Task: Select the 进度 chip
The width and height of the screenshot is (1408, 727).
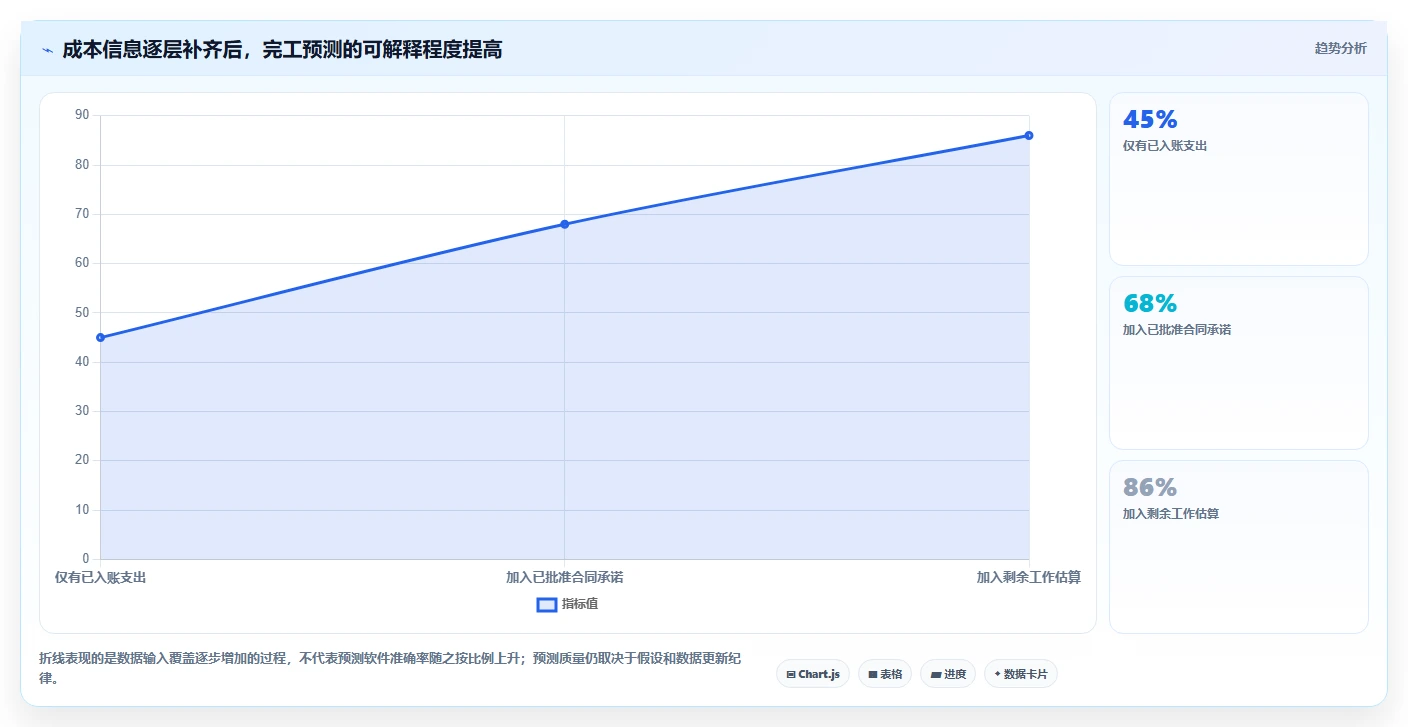Action: click(948, 674)
